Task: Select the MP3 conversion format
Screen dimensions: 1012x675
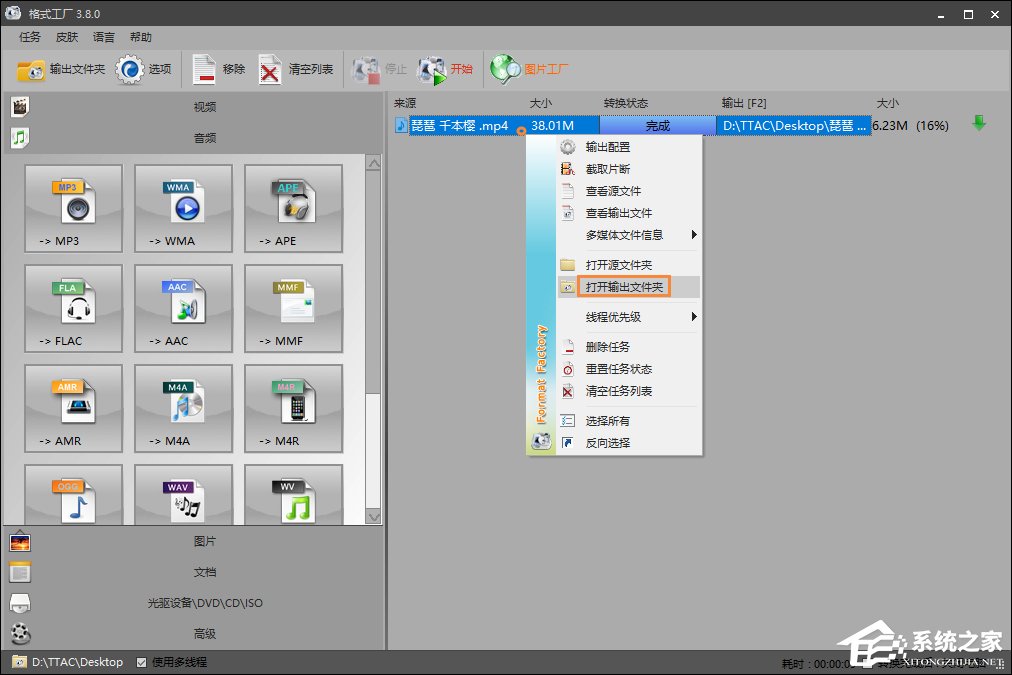Action: click(73, 208)
